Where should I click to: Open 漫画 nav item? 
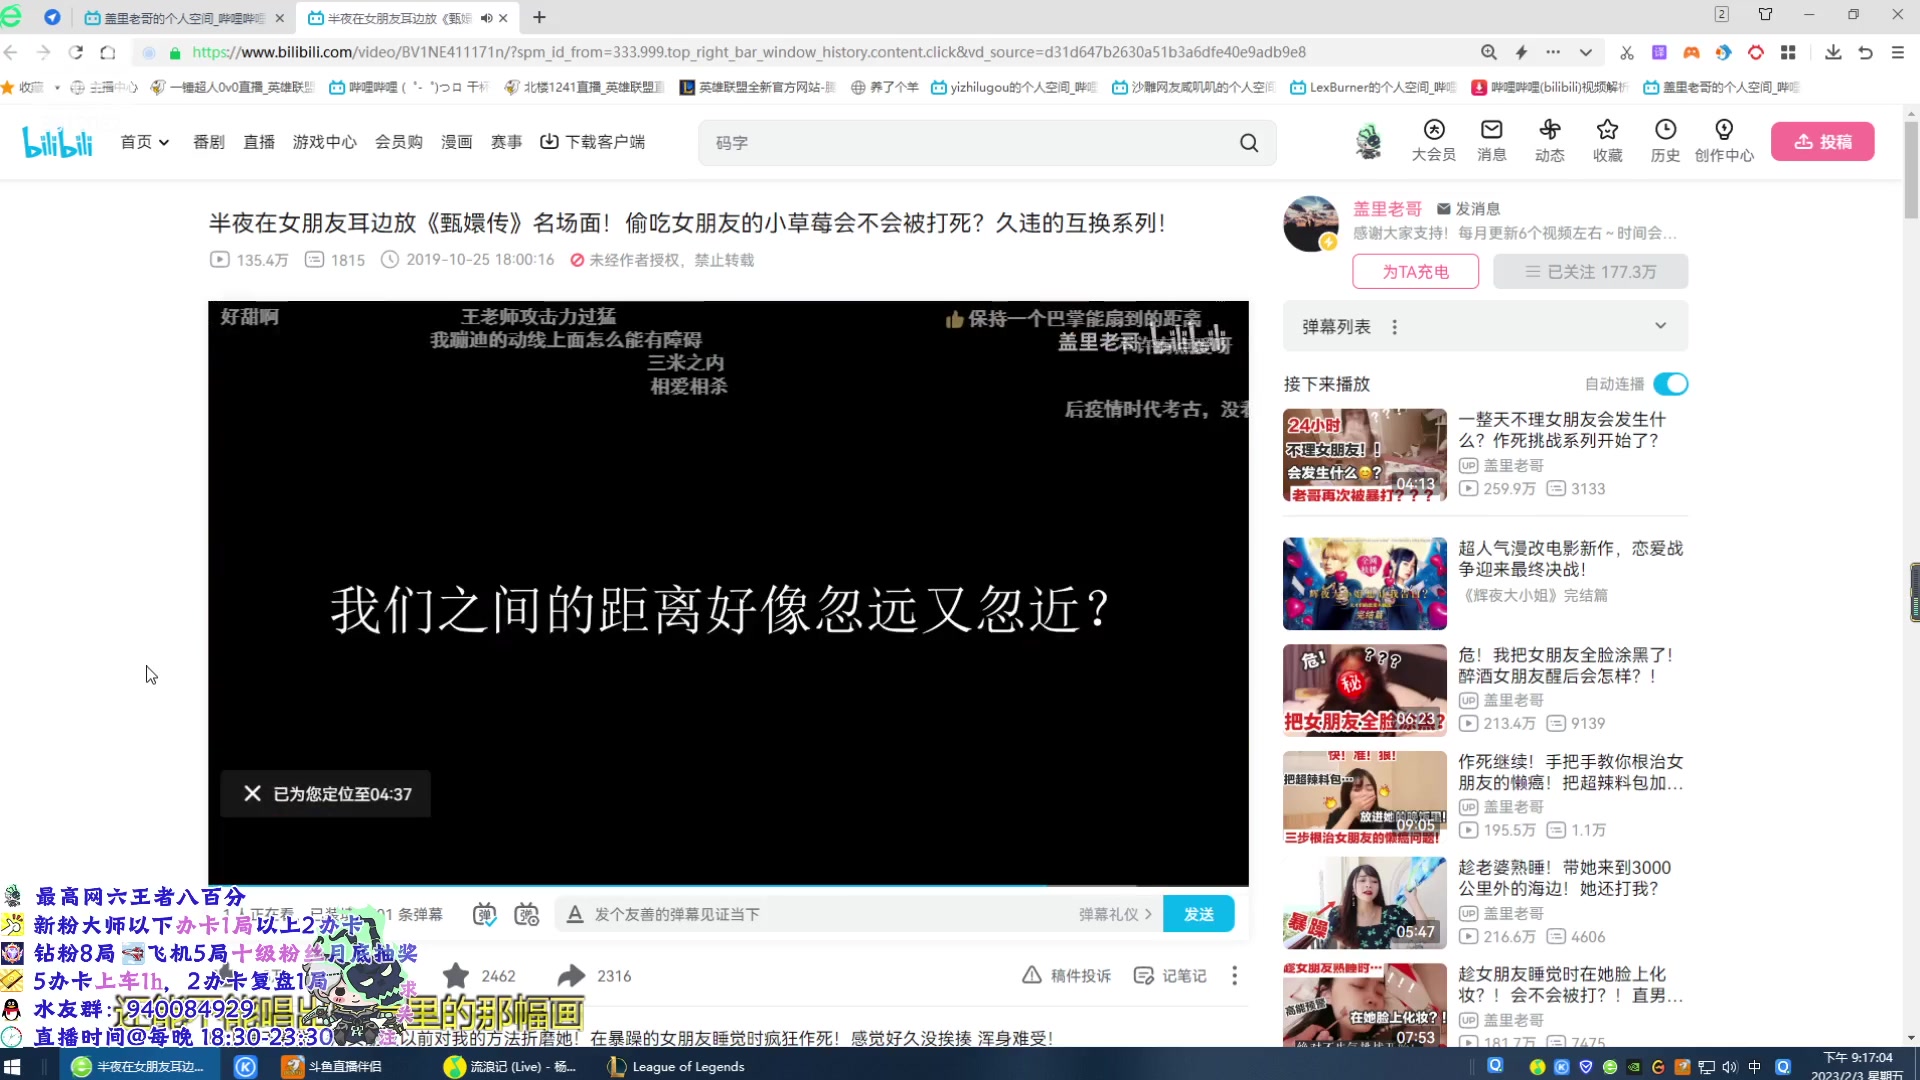pos(456,142)
